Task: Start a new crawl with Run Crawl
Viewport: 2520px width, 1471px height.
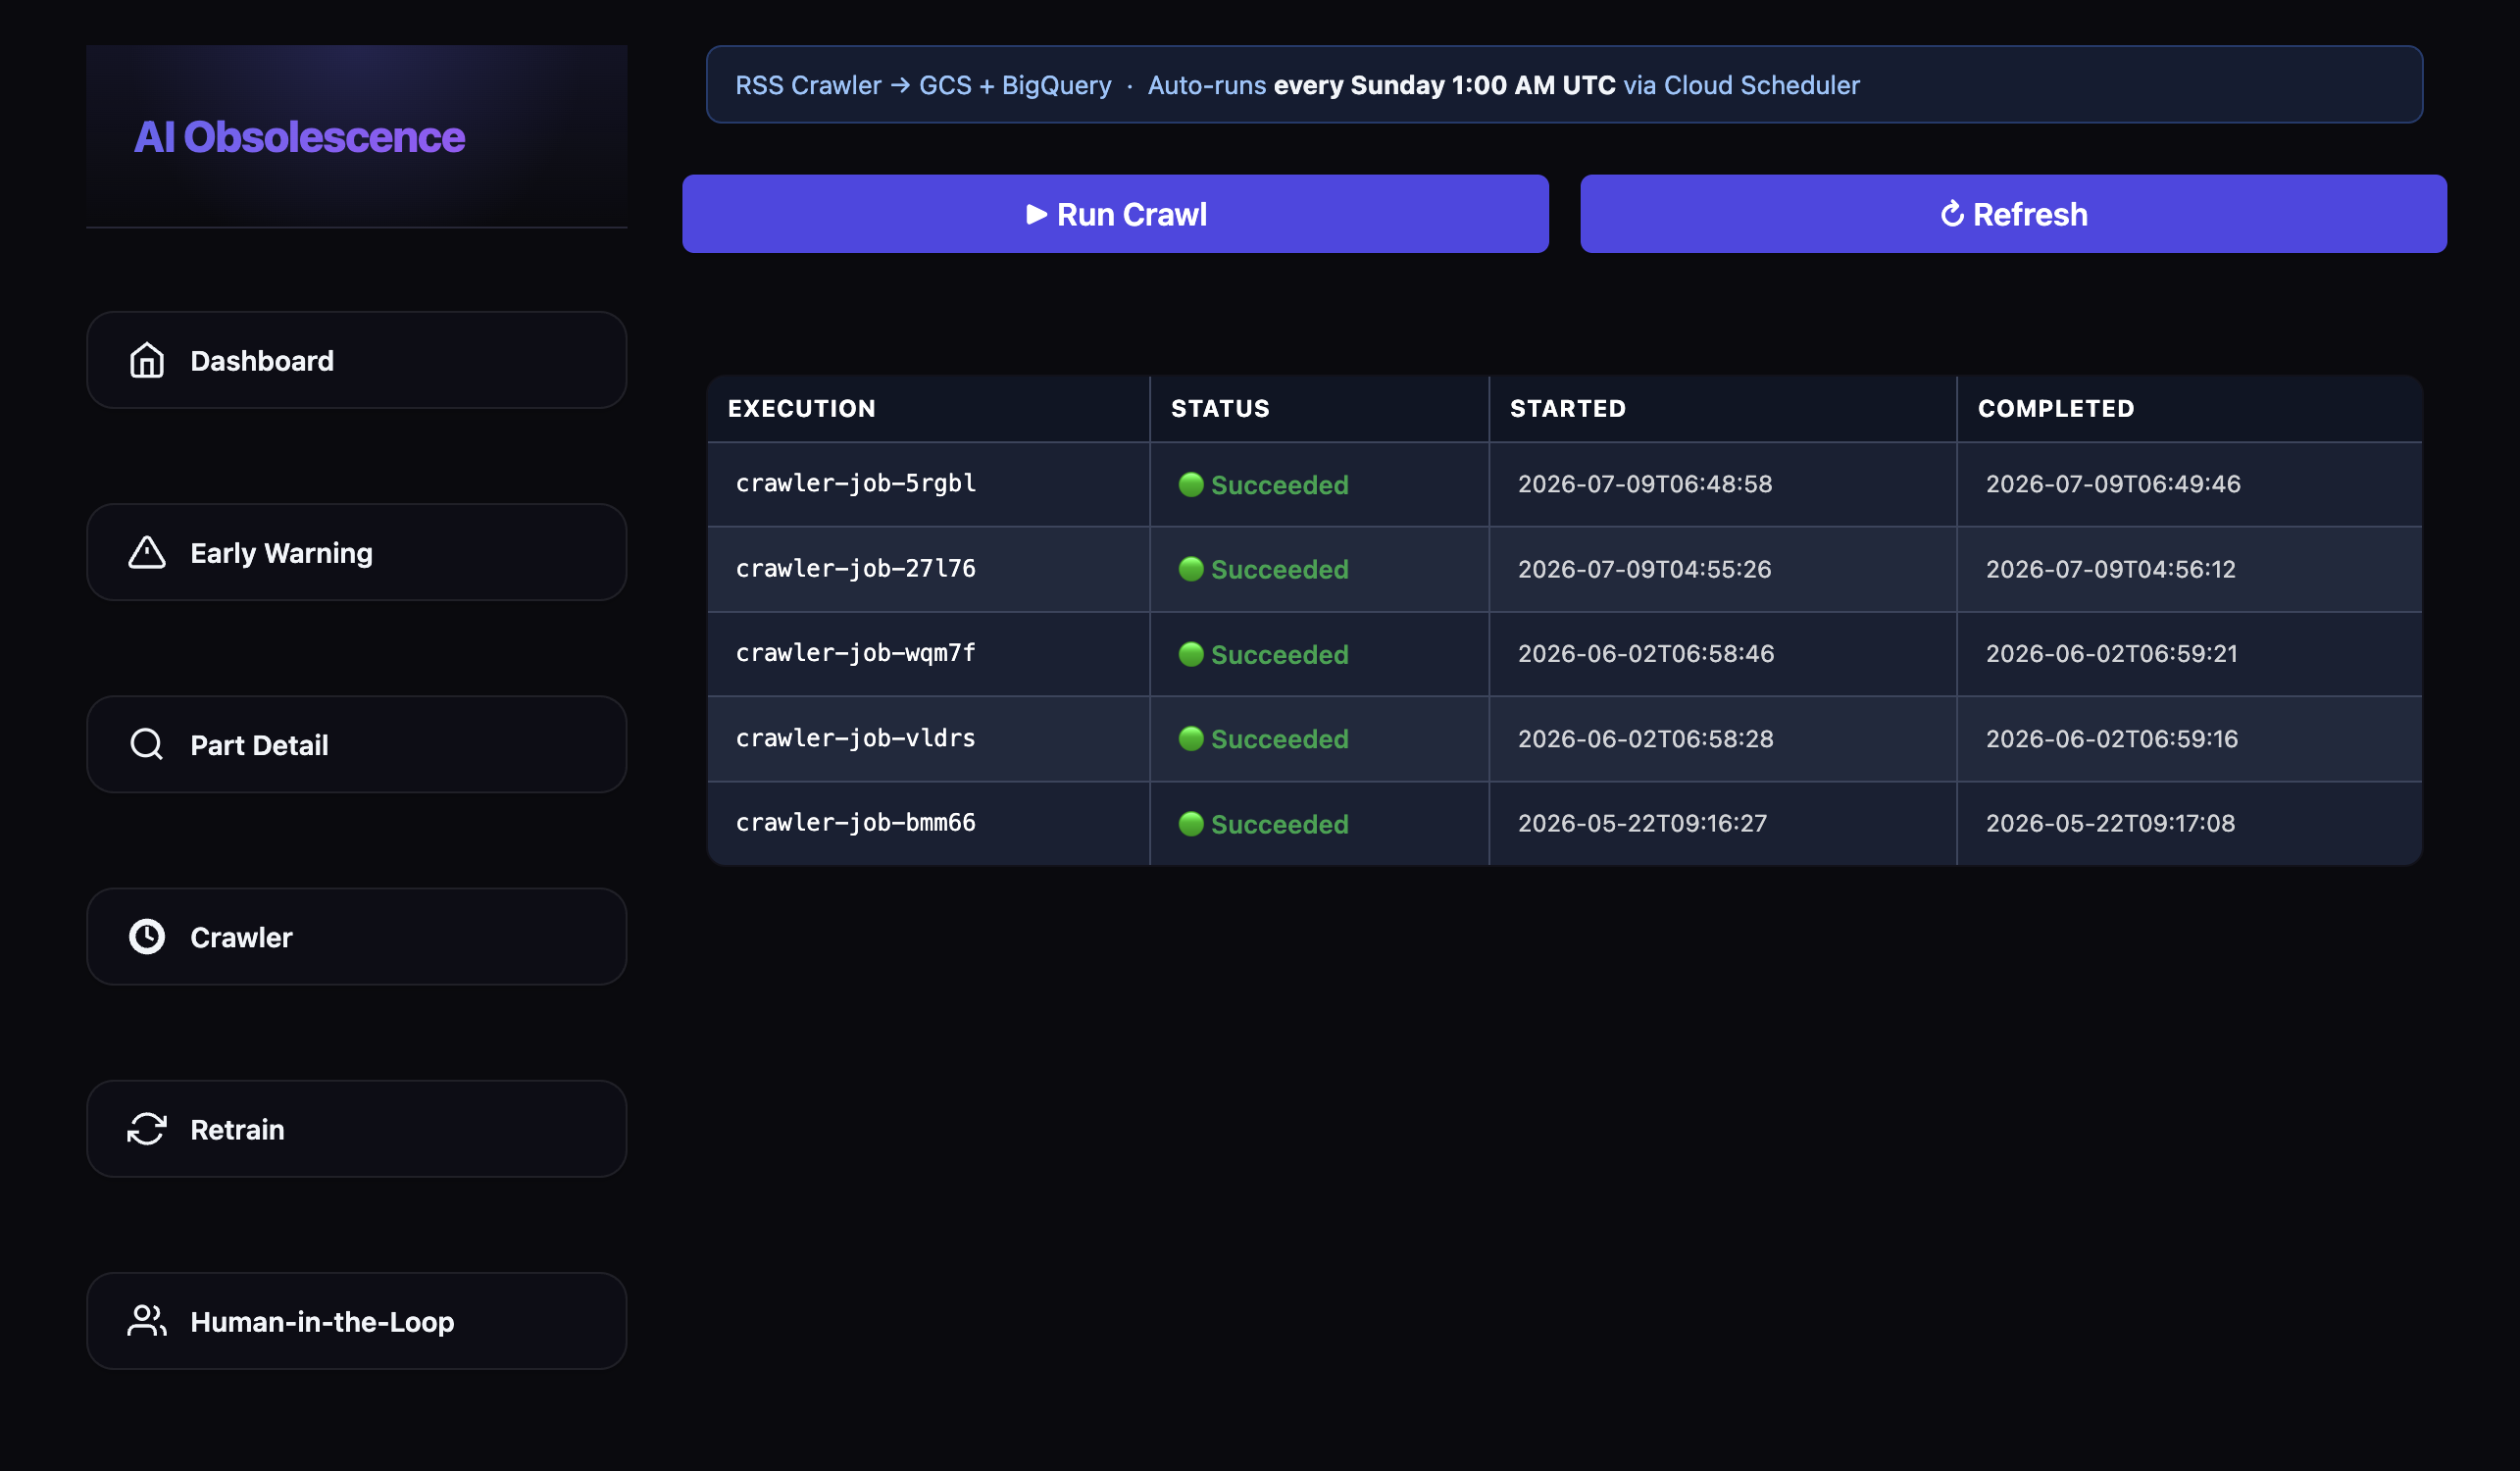Action: point(1115,214)
